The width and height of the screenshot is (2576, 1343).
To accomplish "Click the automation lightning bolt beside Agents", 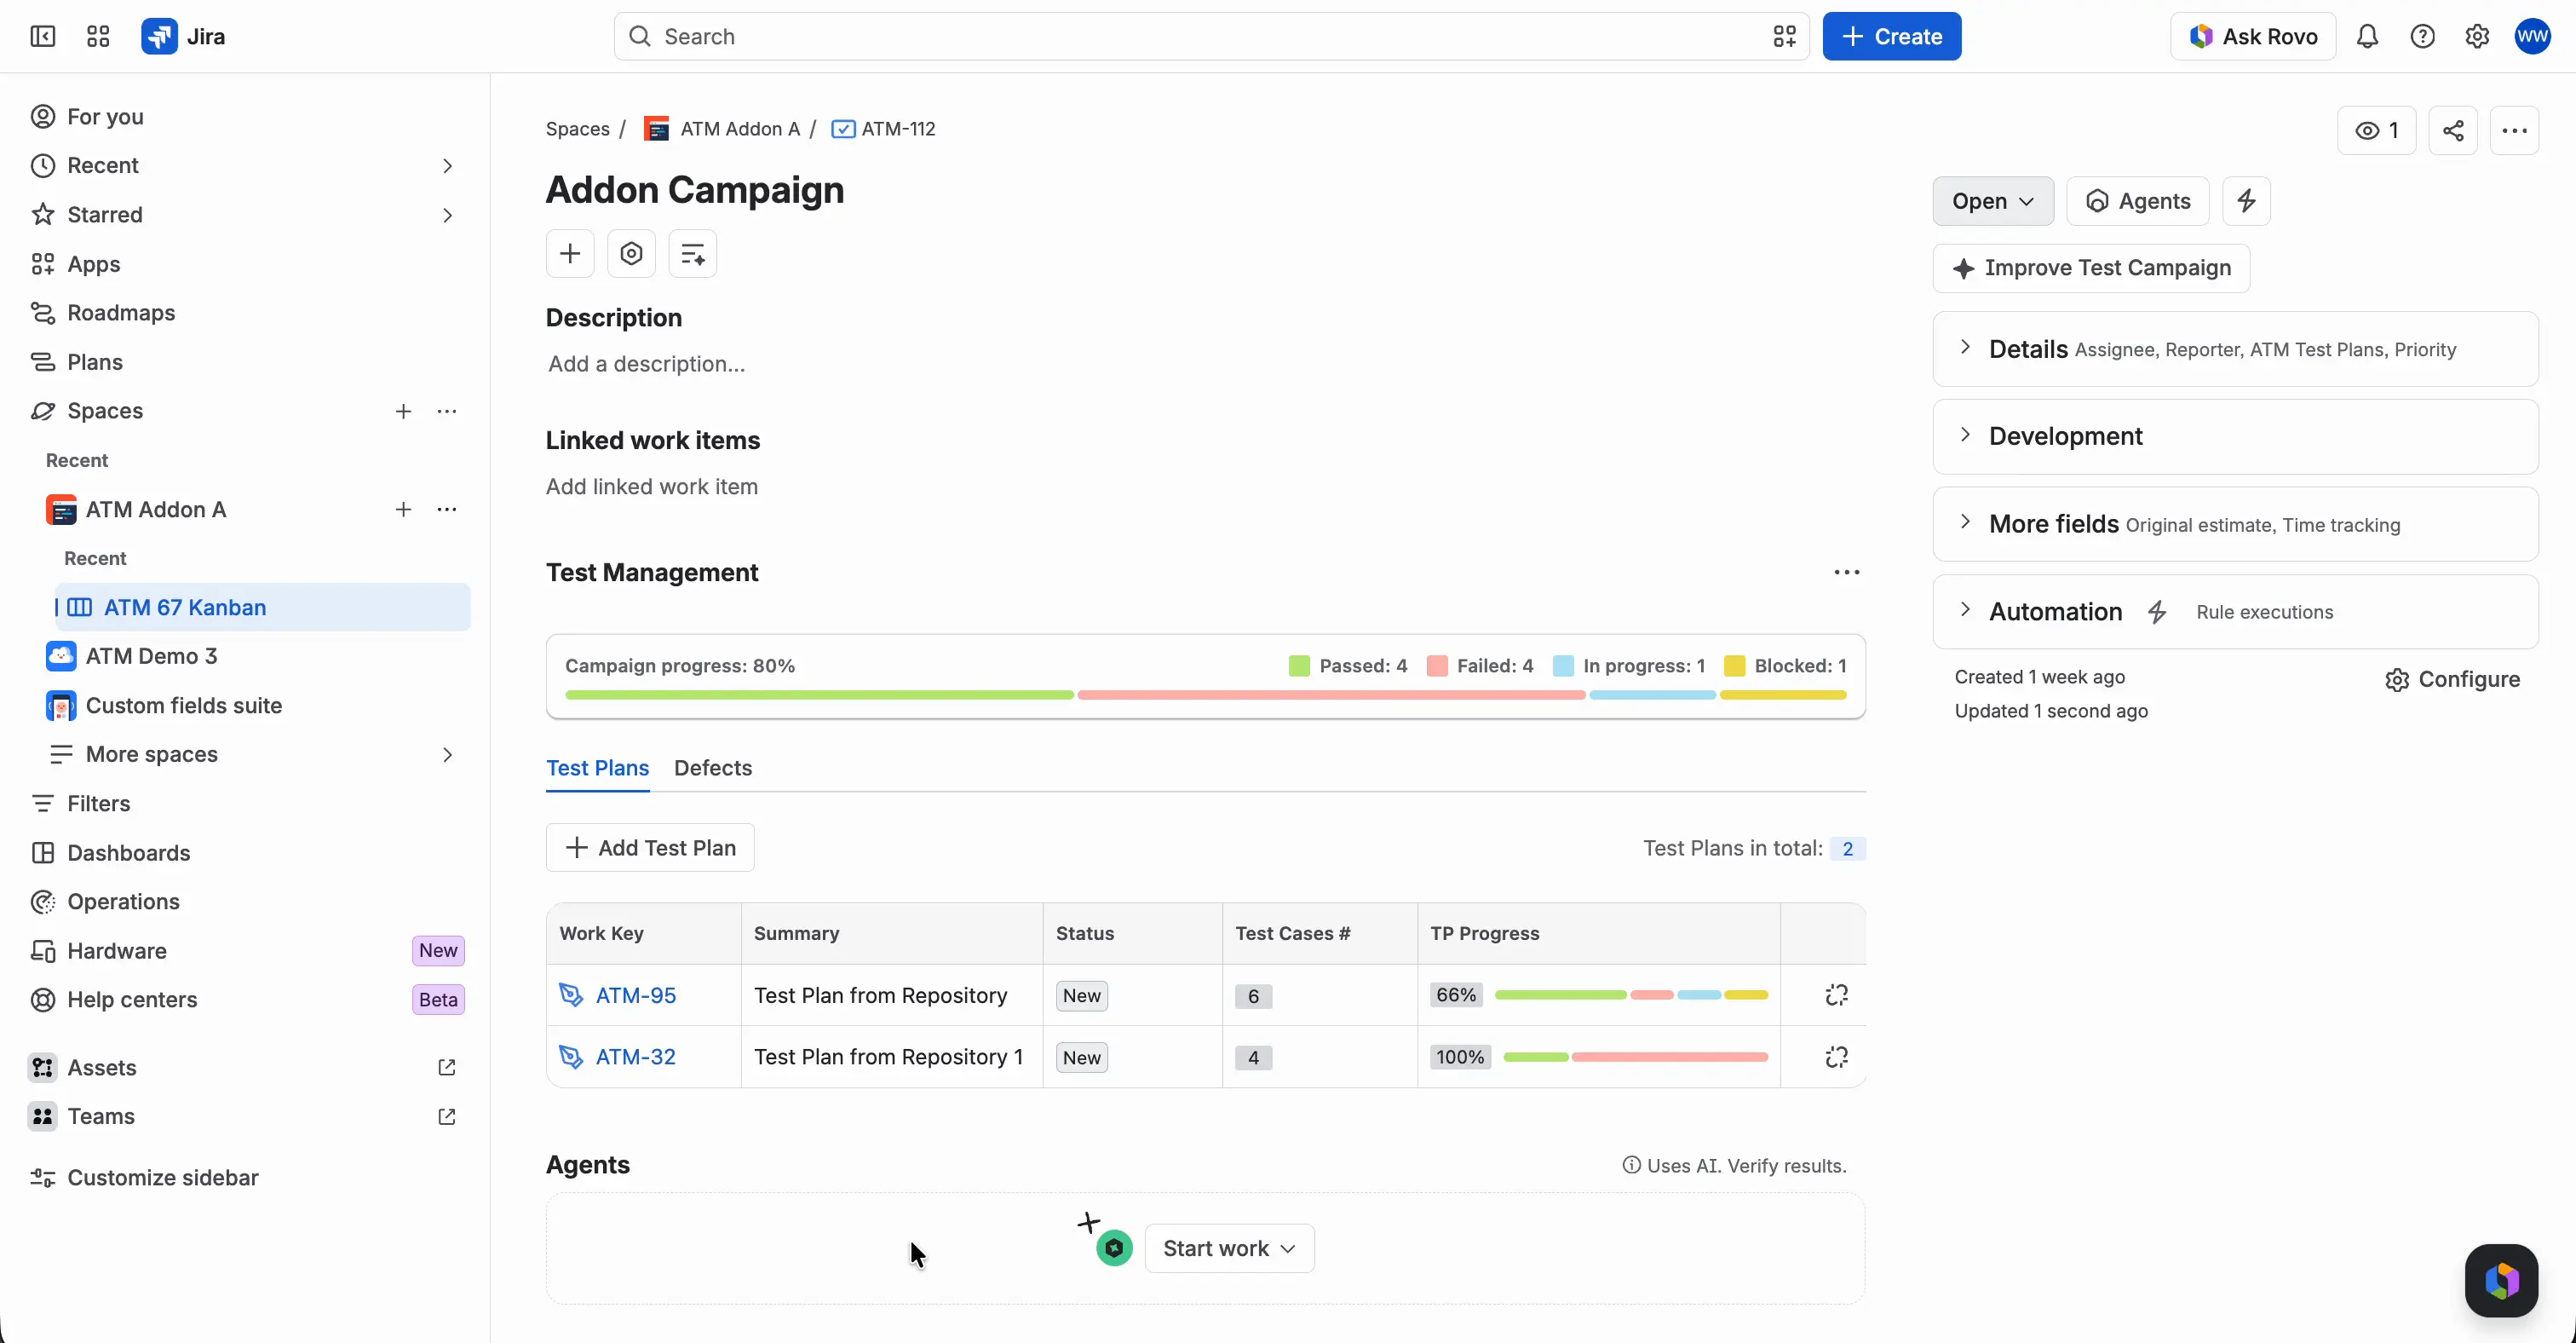I will pos(2246,201).
